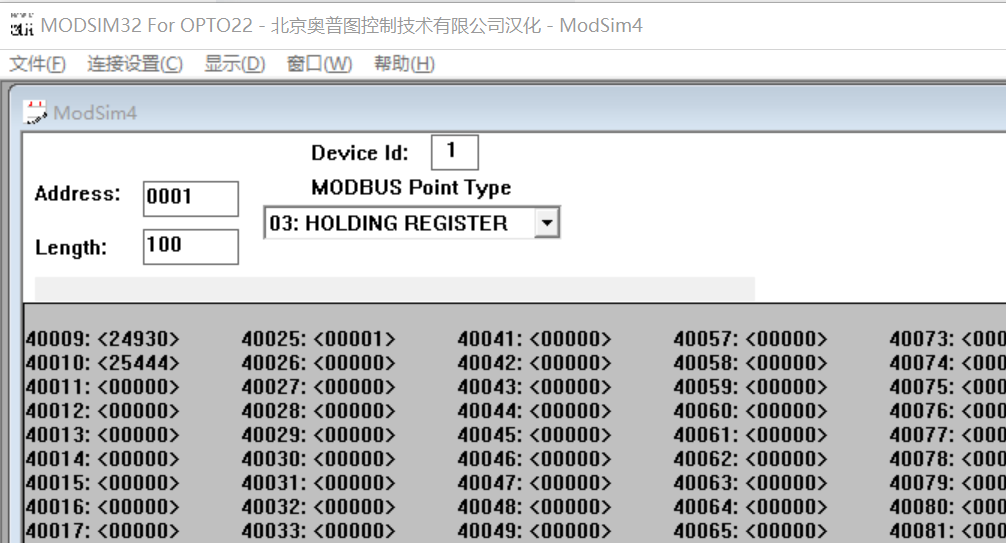
Task: Select the 03: HOLDING REGISTER combo box
Action: point(412,223)
